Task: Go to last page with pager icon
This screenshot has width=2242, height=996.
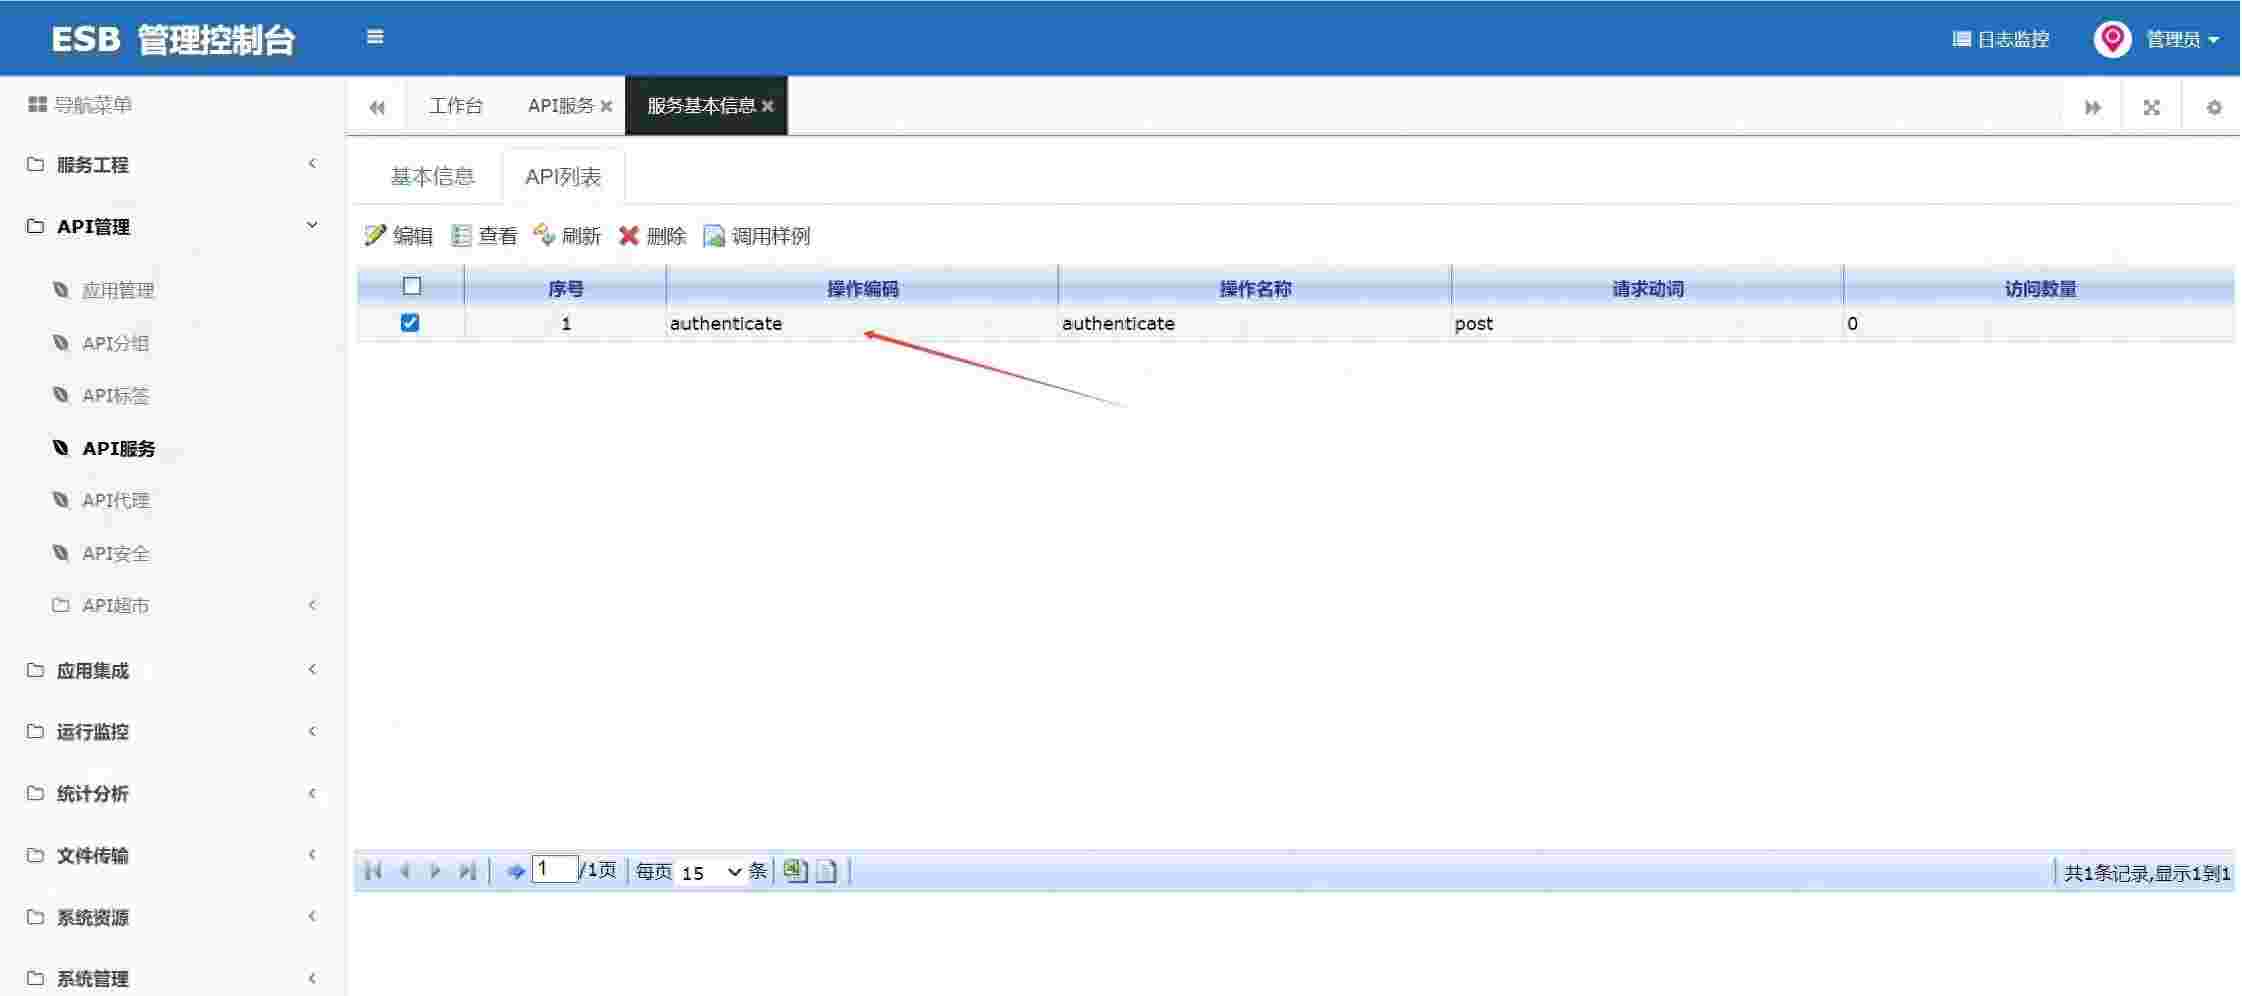Action: [x=466, y=871]
